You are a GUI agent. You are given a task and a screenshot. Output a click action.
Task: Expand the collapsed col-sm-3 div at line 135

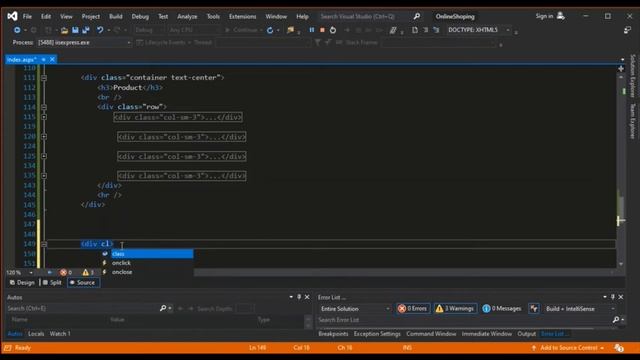point(44,176)
